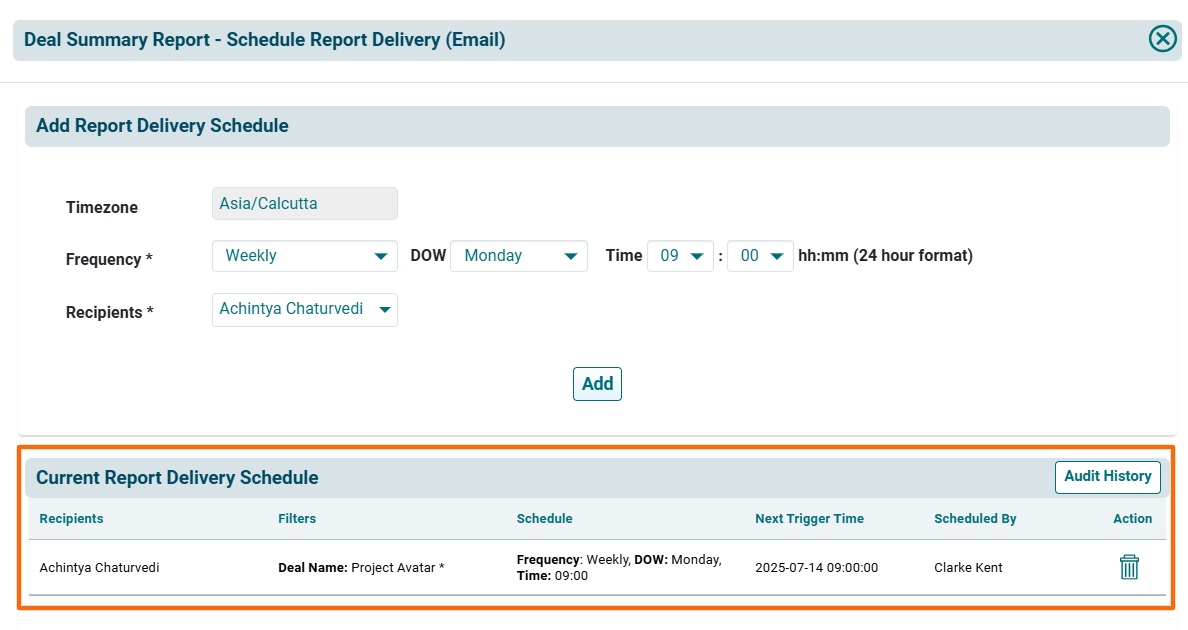Expand the DOW dropdown set to Monday

(518, 256)
